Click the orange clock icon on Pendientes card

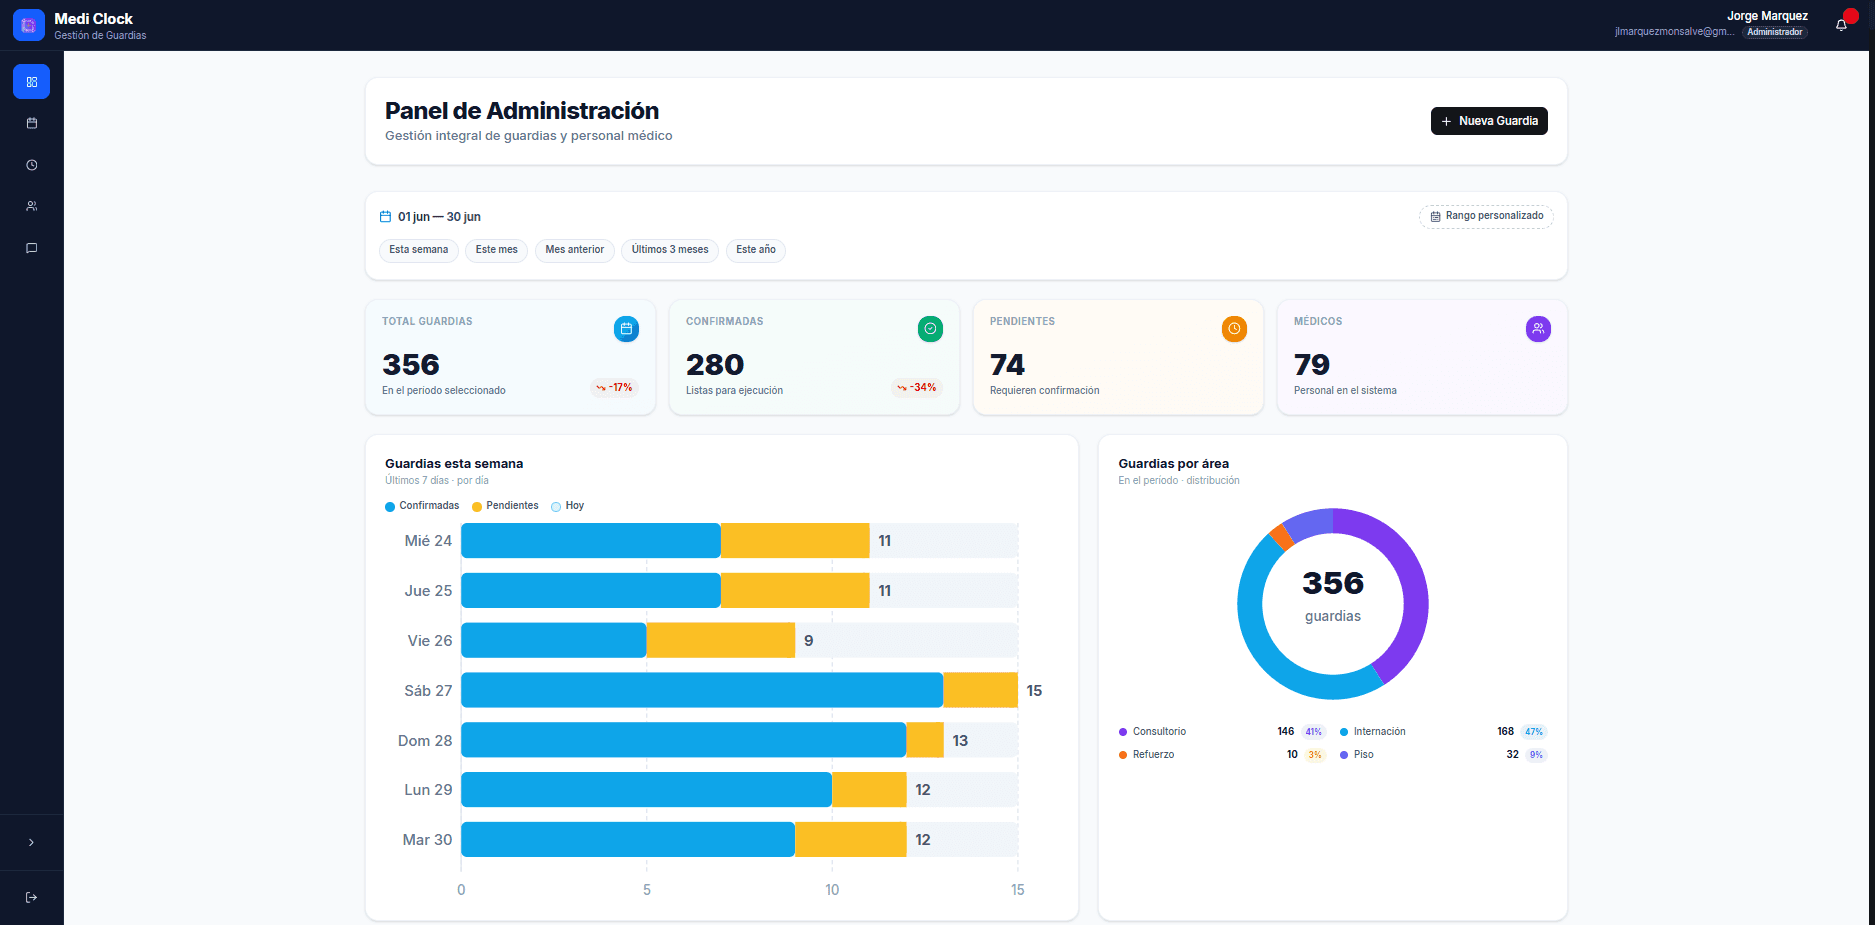click(1234, 328)
